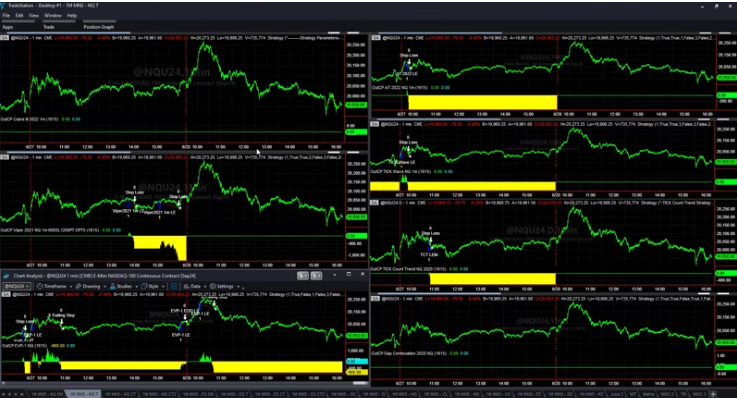This screenshot has width=737, height=398.
Task: Click the Drawing pencil icon
Action: [78, 286]
